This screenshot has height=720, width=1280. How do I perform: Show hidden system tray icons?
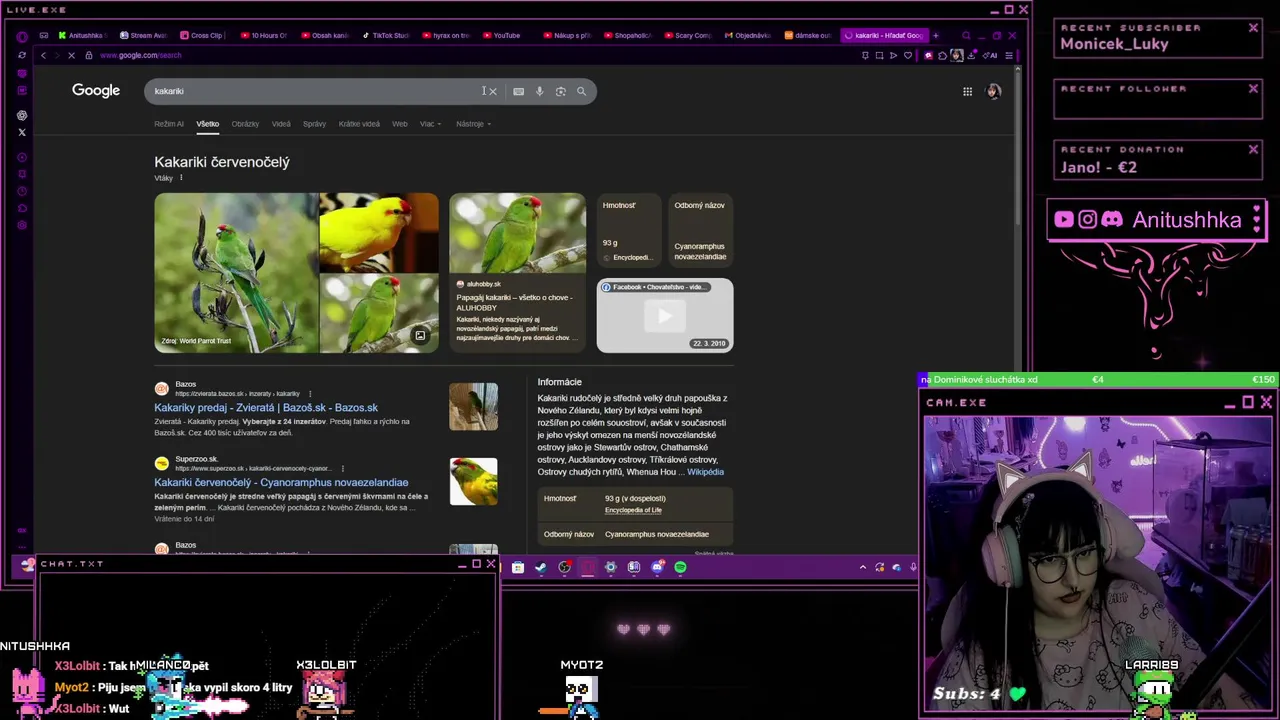[863, 567]
